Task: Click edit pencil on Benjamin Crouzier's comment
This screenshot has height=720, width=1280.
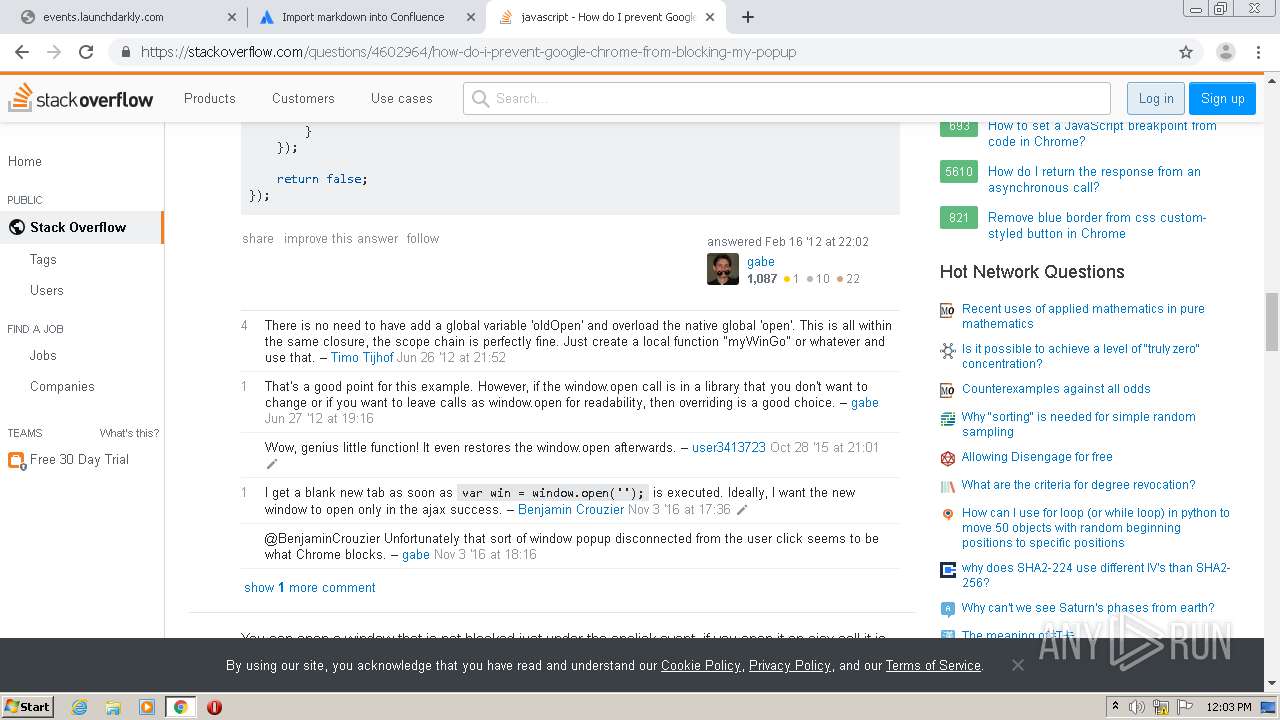Action: click(742, 510)
